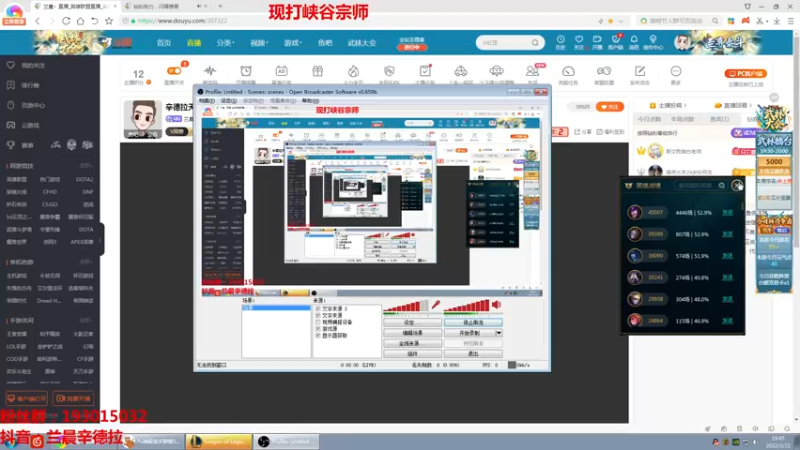Click the Settings button in OBS
The image size is (800, 450).
(412, 322)
